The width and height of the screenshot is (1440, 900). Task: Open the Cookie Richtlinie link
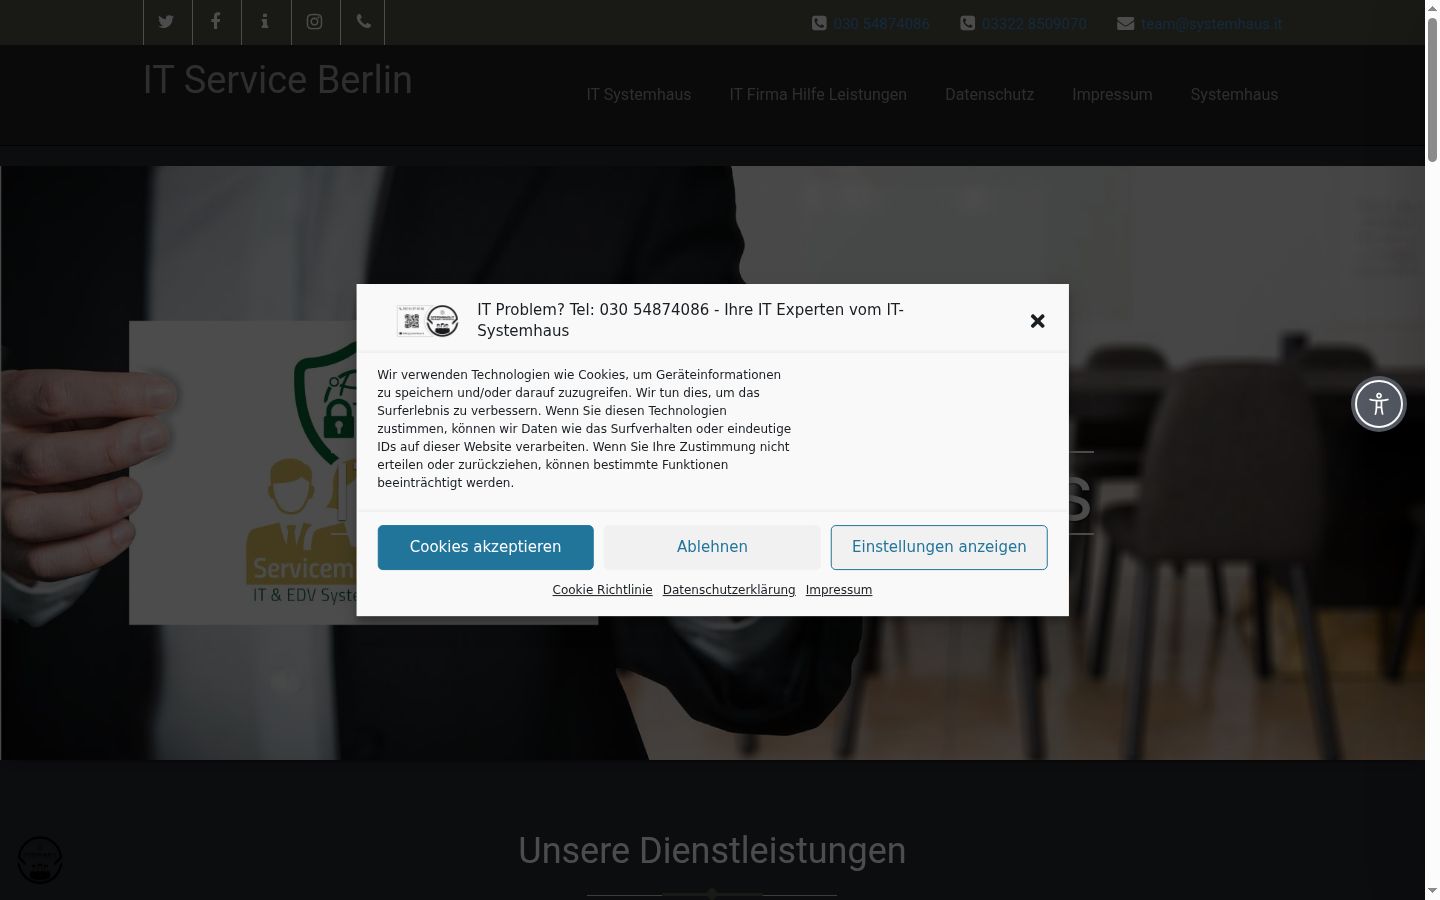point(602,590)
